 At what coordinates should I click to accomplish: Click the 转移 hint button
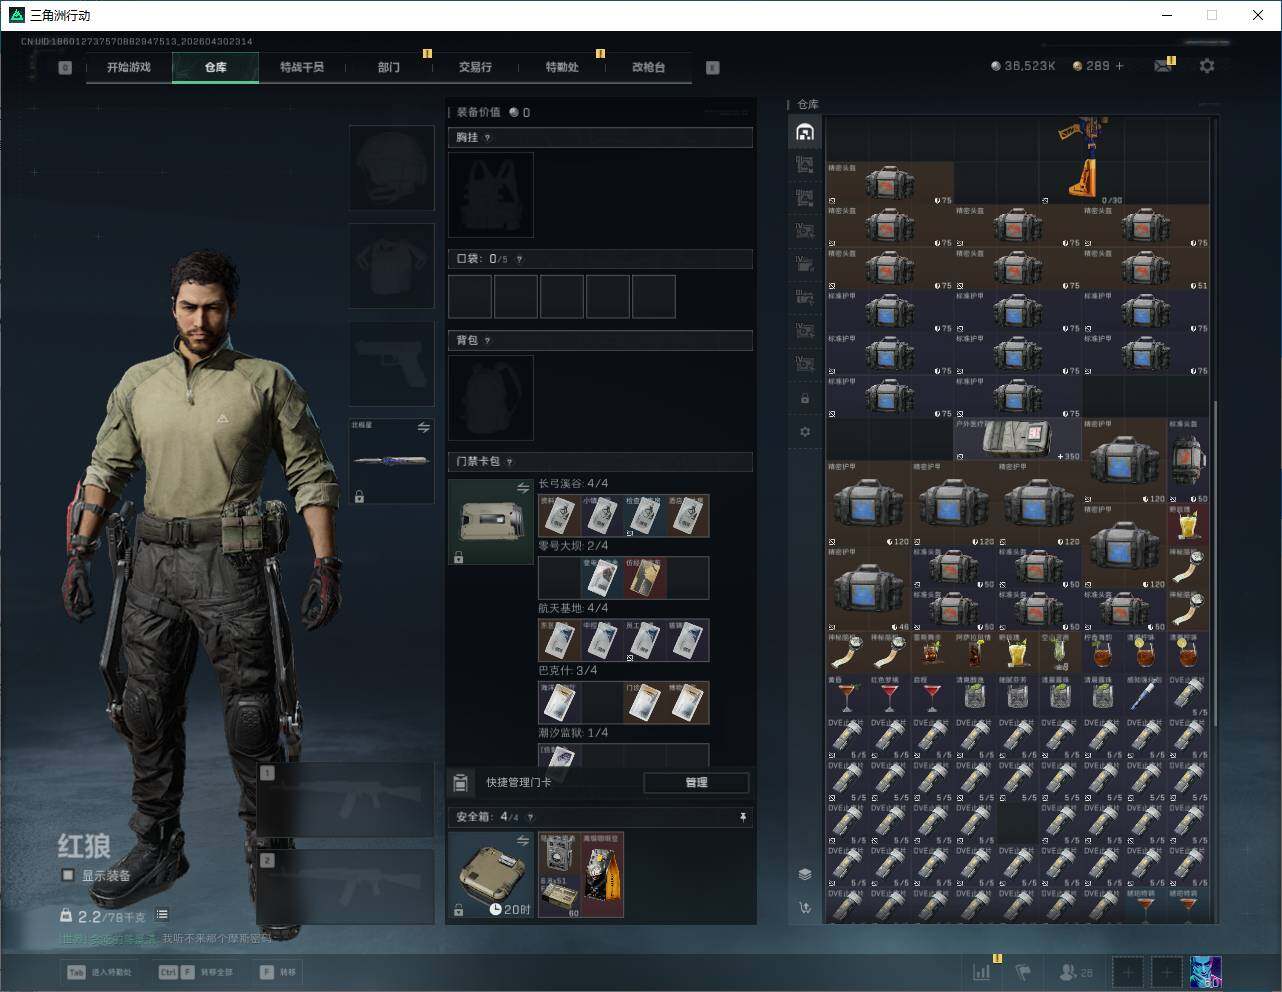[278, 972]
